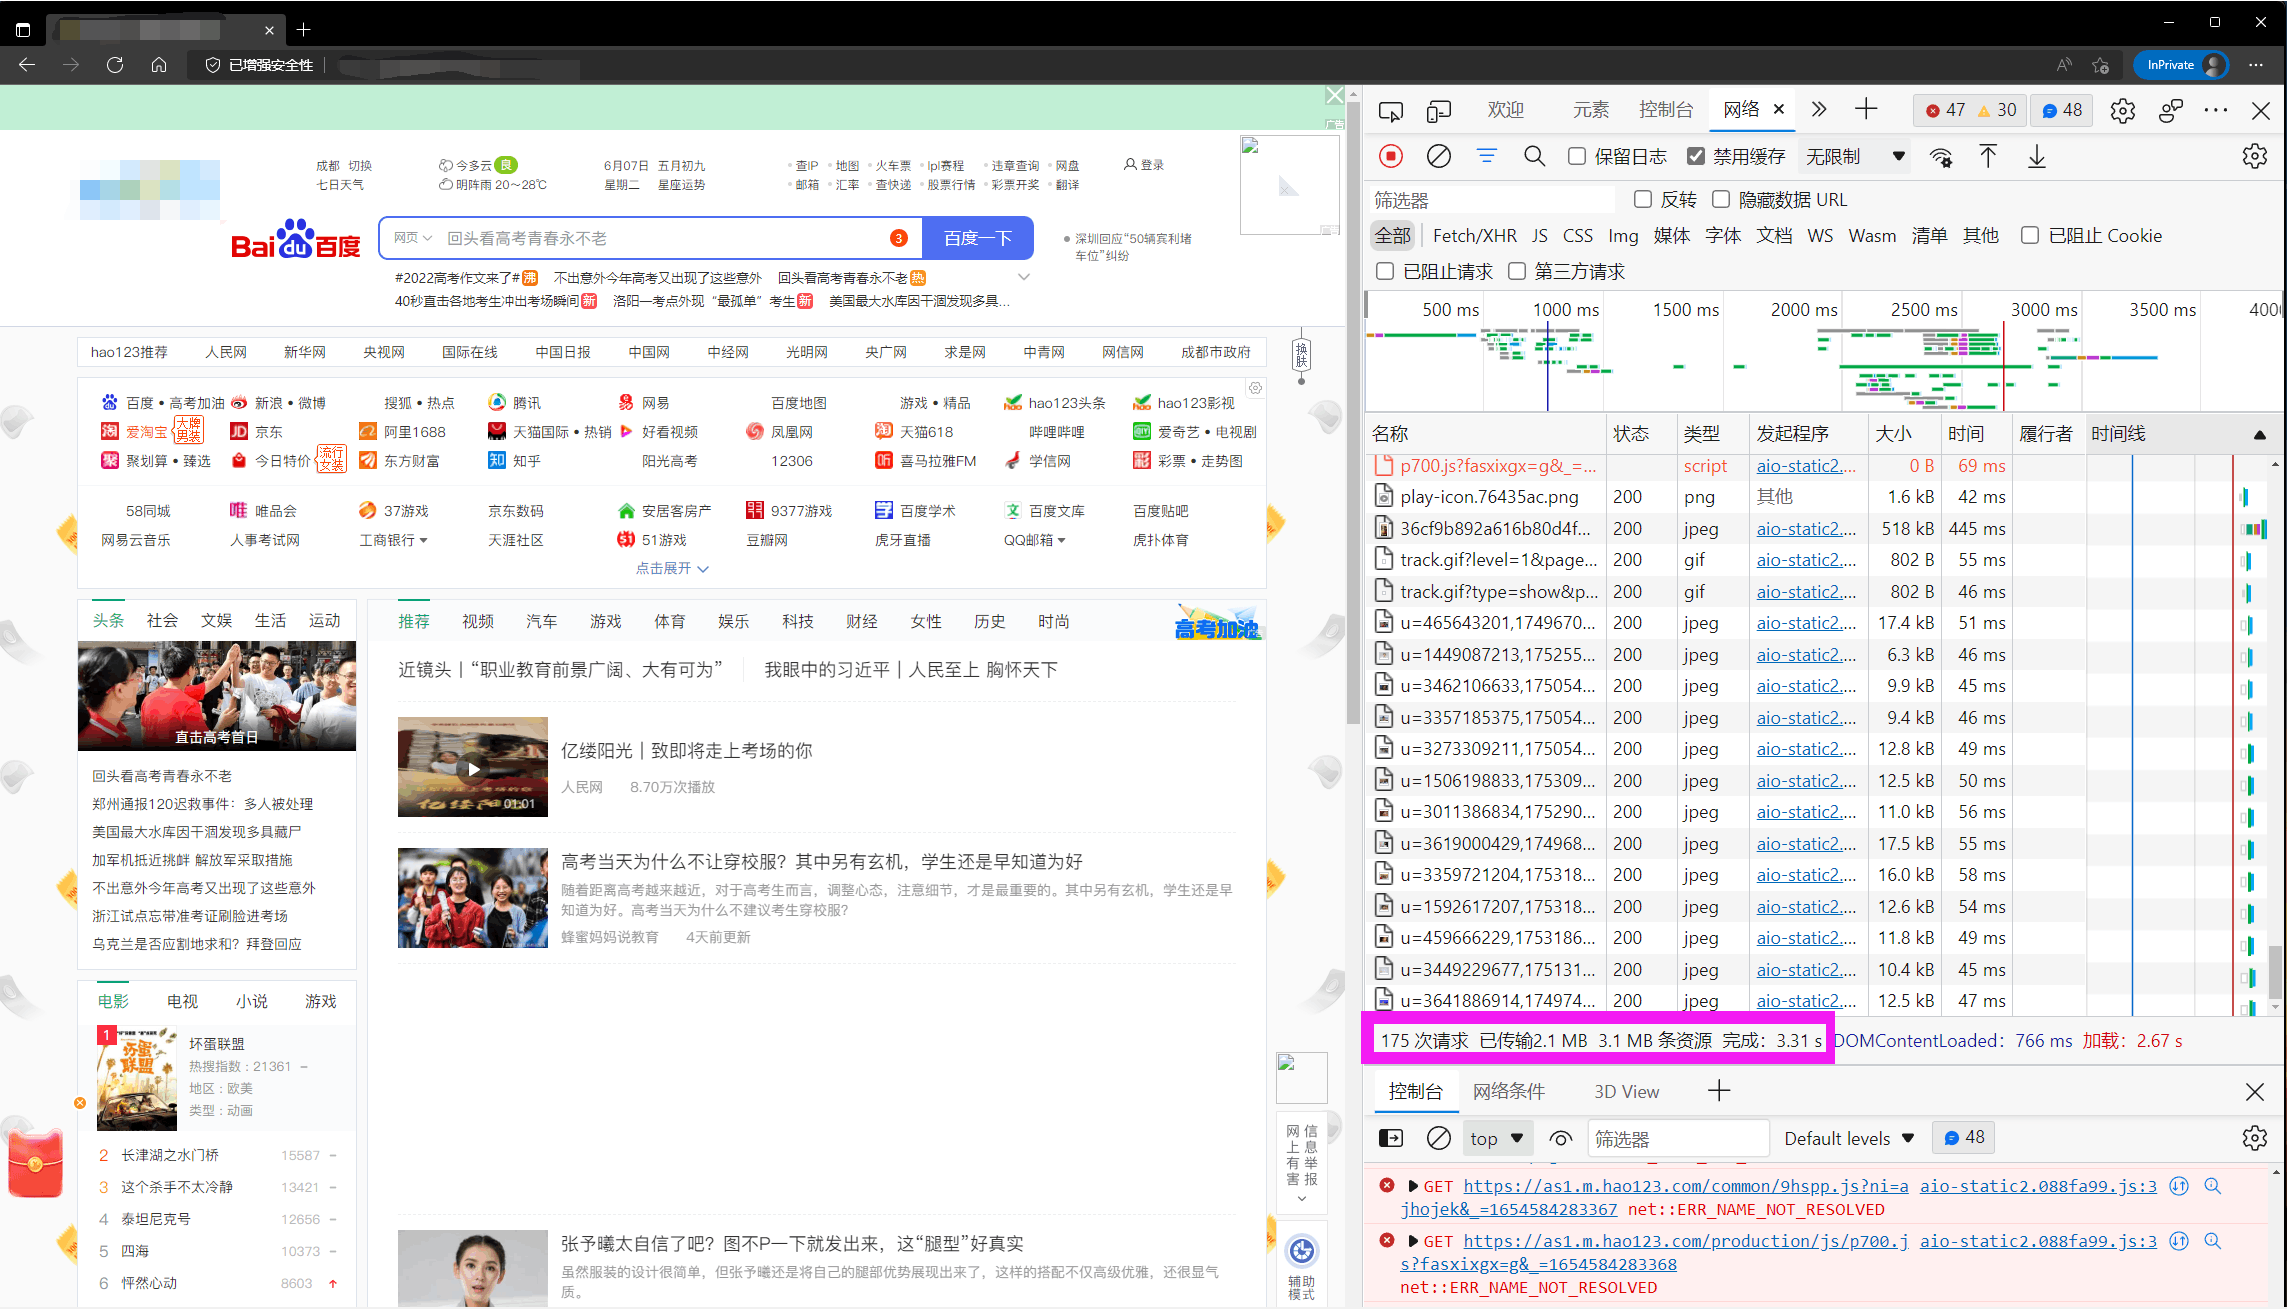This screenshot has height=1309, width=2287.
Task: Check the 反转 filter checkbox
Action: (x=1641, y=200)
